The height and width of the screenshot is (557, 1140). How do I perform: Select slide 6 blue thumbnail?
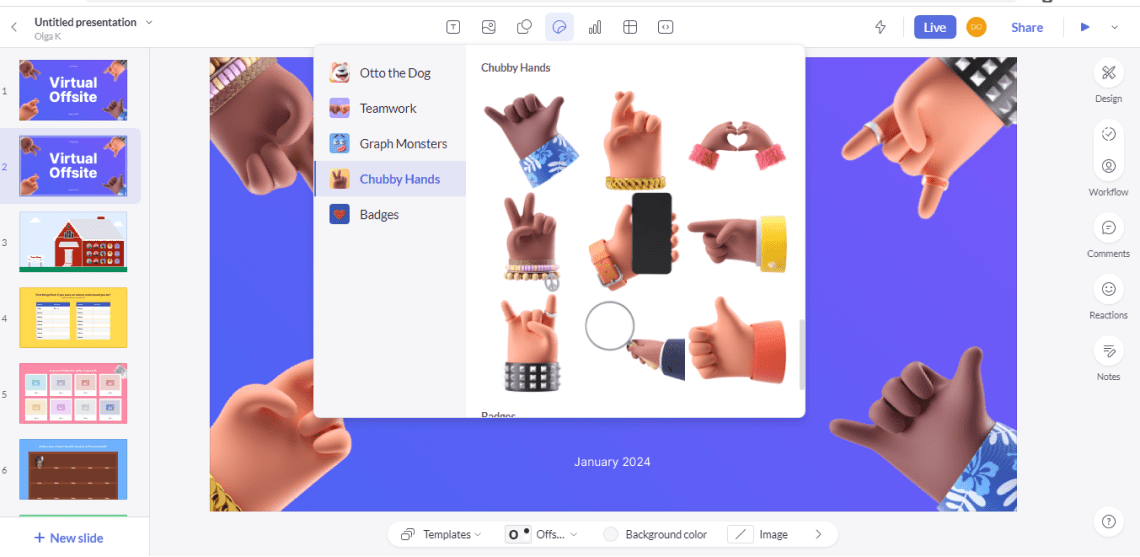click(73, 469)
